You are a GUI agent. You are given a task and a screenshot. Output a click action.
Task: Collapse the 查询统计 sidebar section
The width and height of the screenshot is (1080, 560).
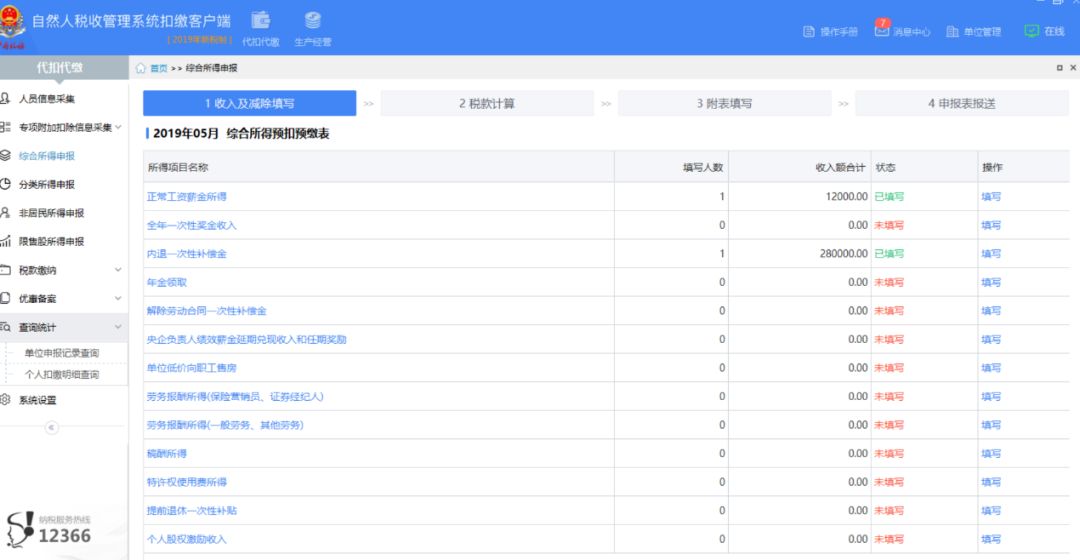[118, 327]
